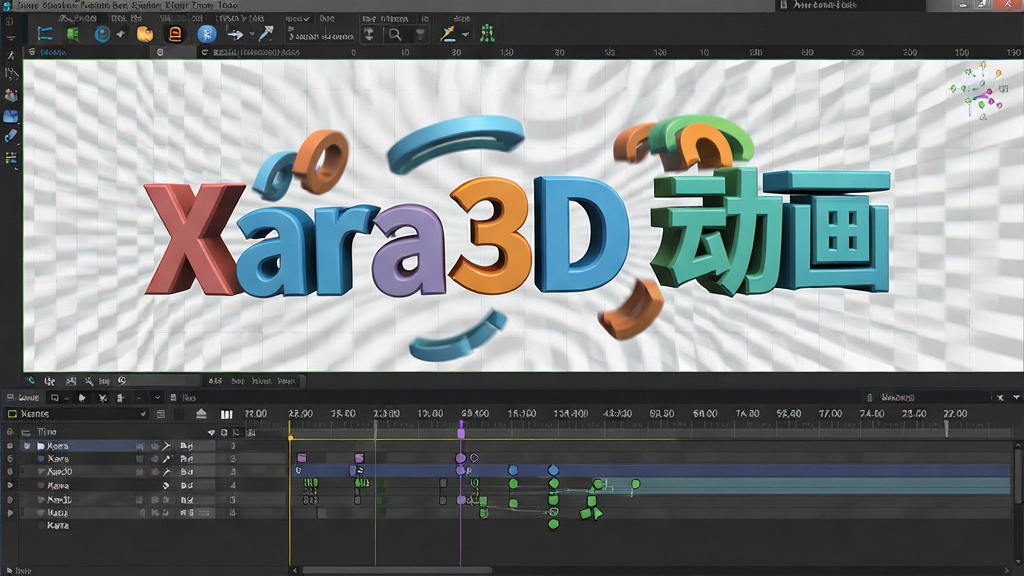This screenshot has width=1024, height=576.
Task: Click the round light-blue button icon in toolbar
Action: [206, 34]
